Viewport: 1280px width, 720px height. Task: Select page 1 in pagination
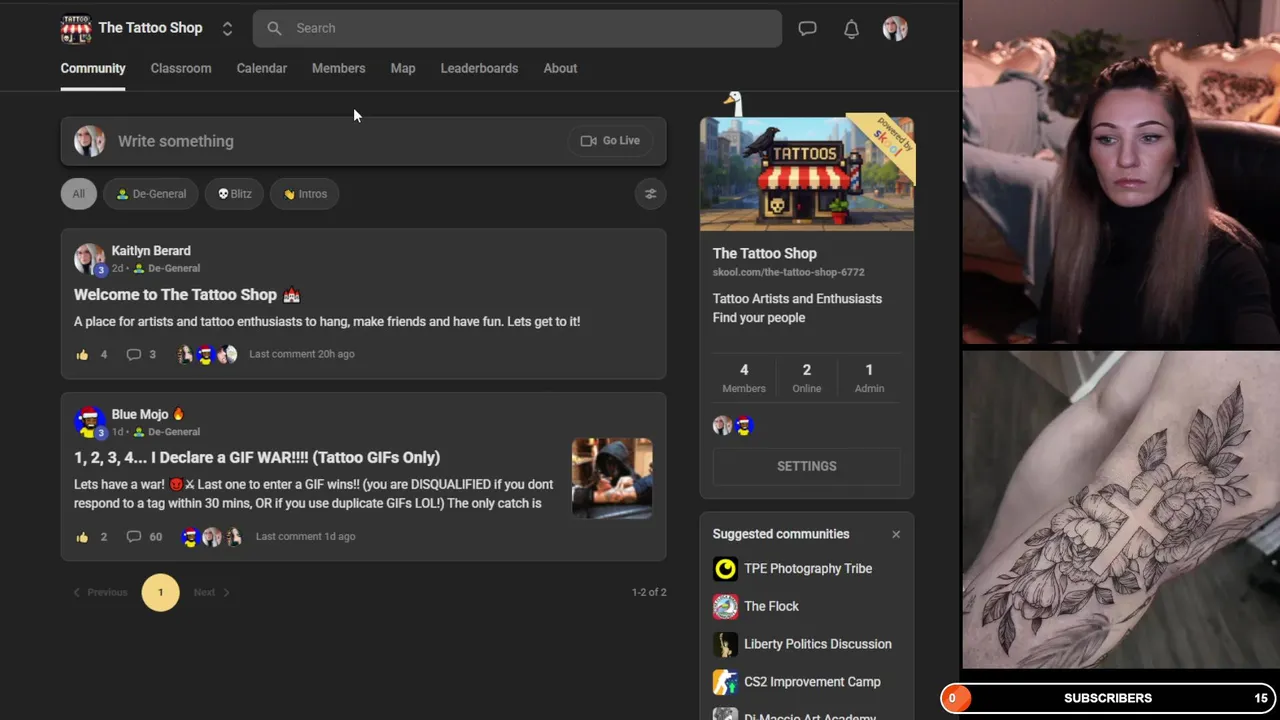pos(160,592)
